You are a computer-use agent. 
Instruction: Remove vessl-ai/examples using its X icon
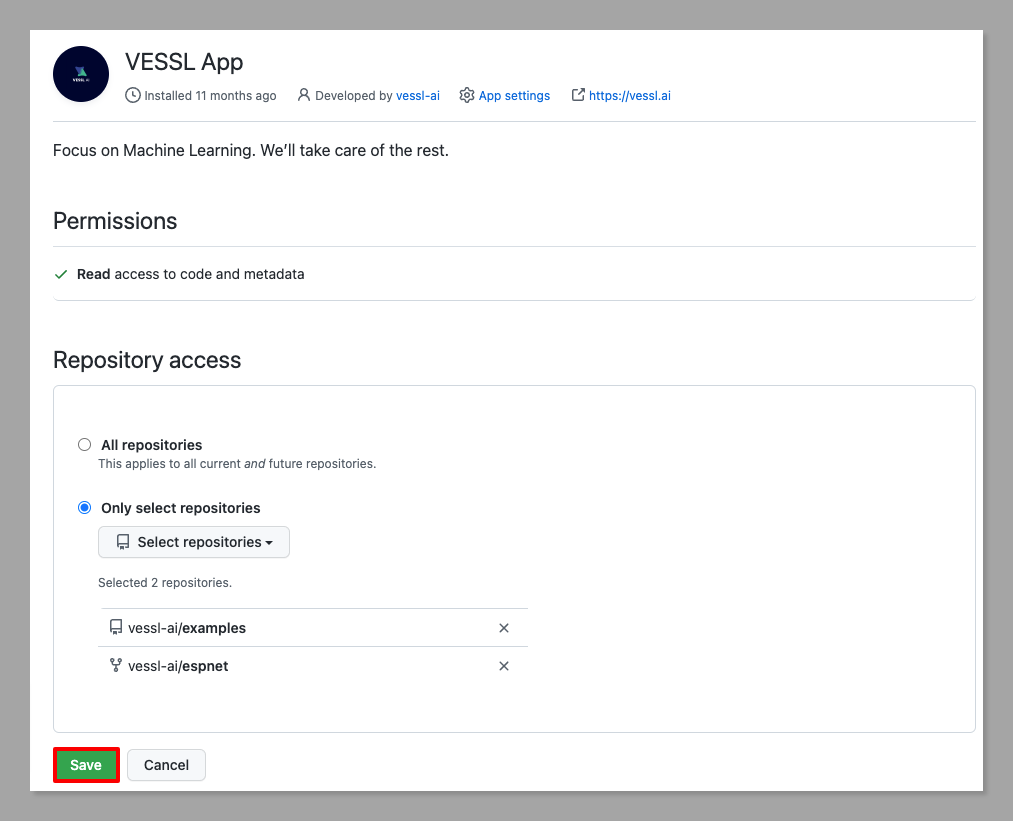tap(504, 628)
